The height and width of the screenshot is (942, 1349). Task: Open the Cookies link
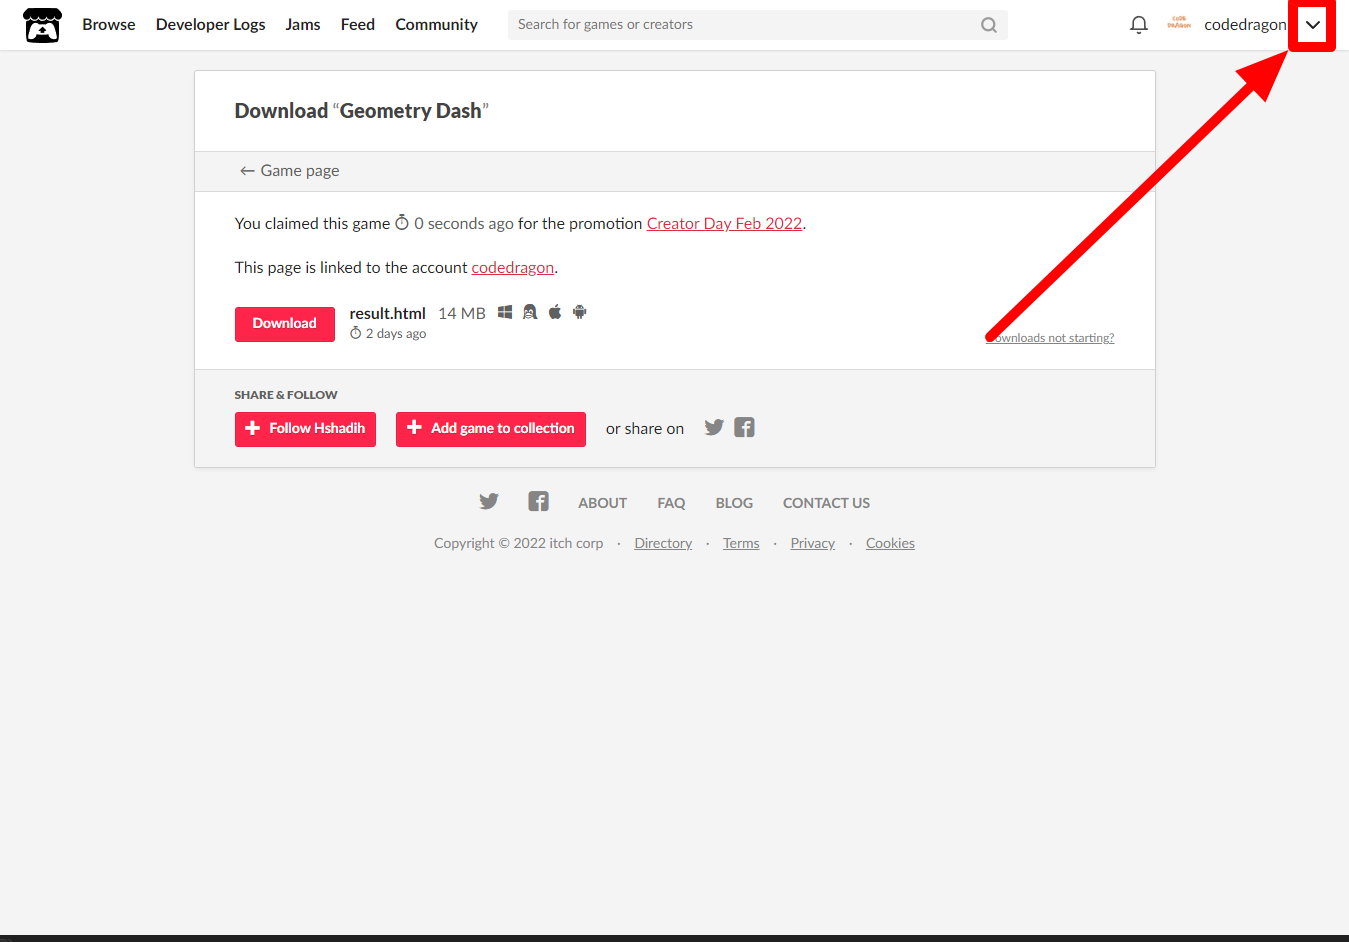pyautogui.click(x=890, y=544)
